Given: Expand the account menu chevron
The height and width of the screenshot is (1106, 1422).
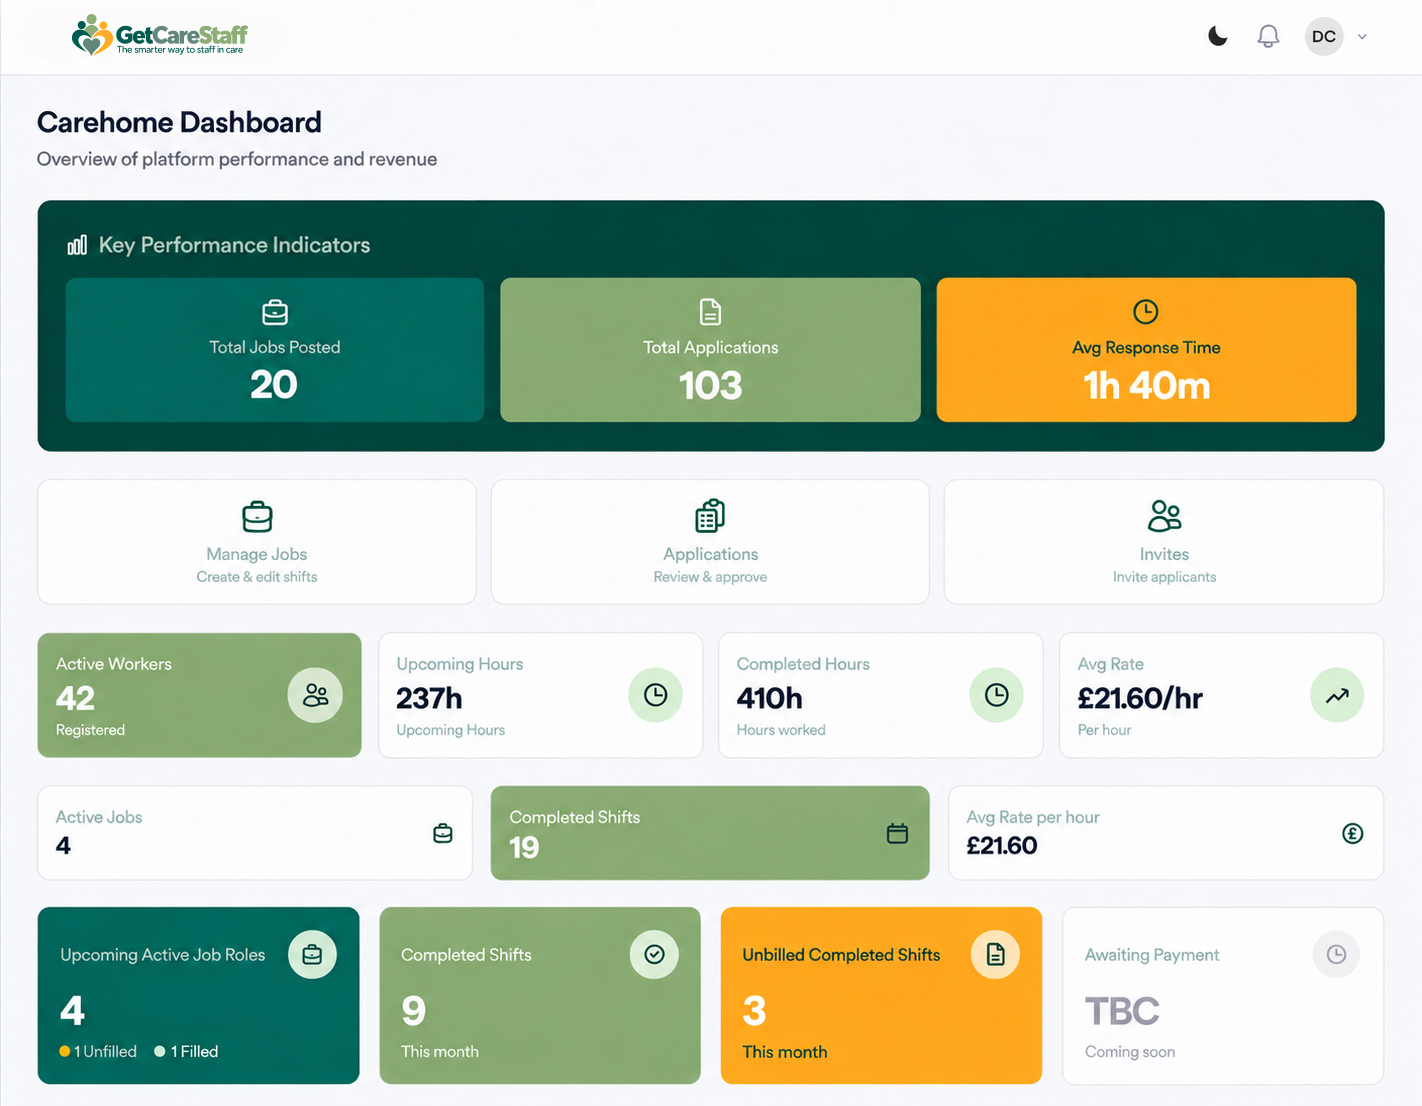Looking at the screenshot, I should point(1362,37).
